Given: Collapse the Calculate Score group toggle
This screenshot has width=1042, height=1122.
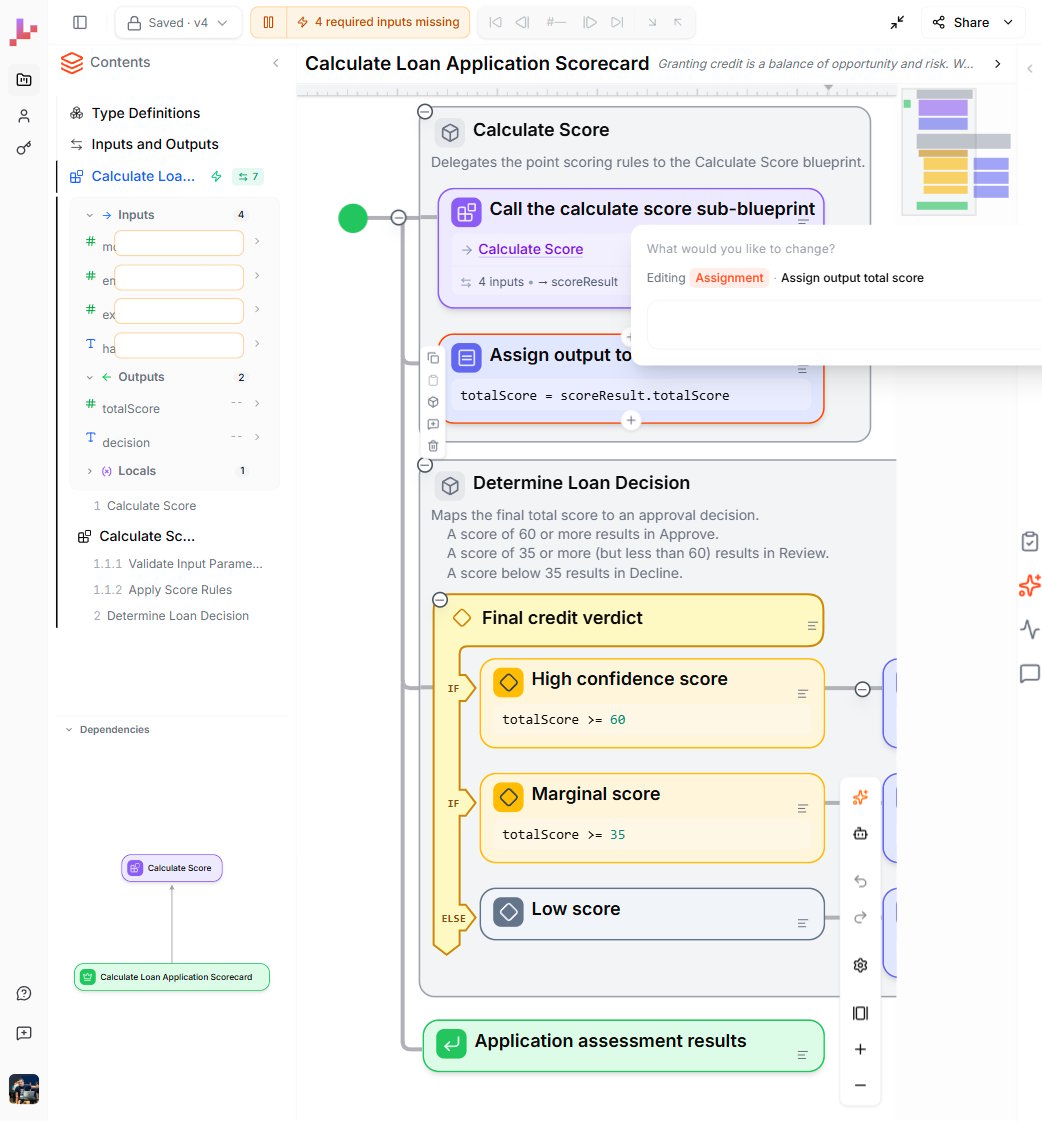Looking at the screenshot, I should (x=425, y=112).
